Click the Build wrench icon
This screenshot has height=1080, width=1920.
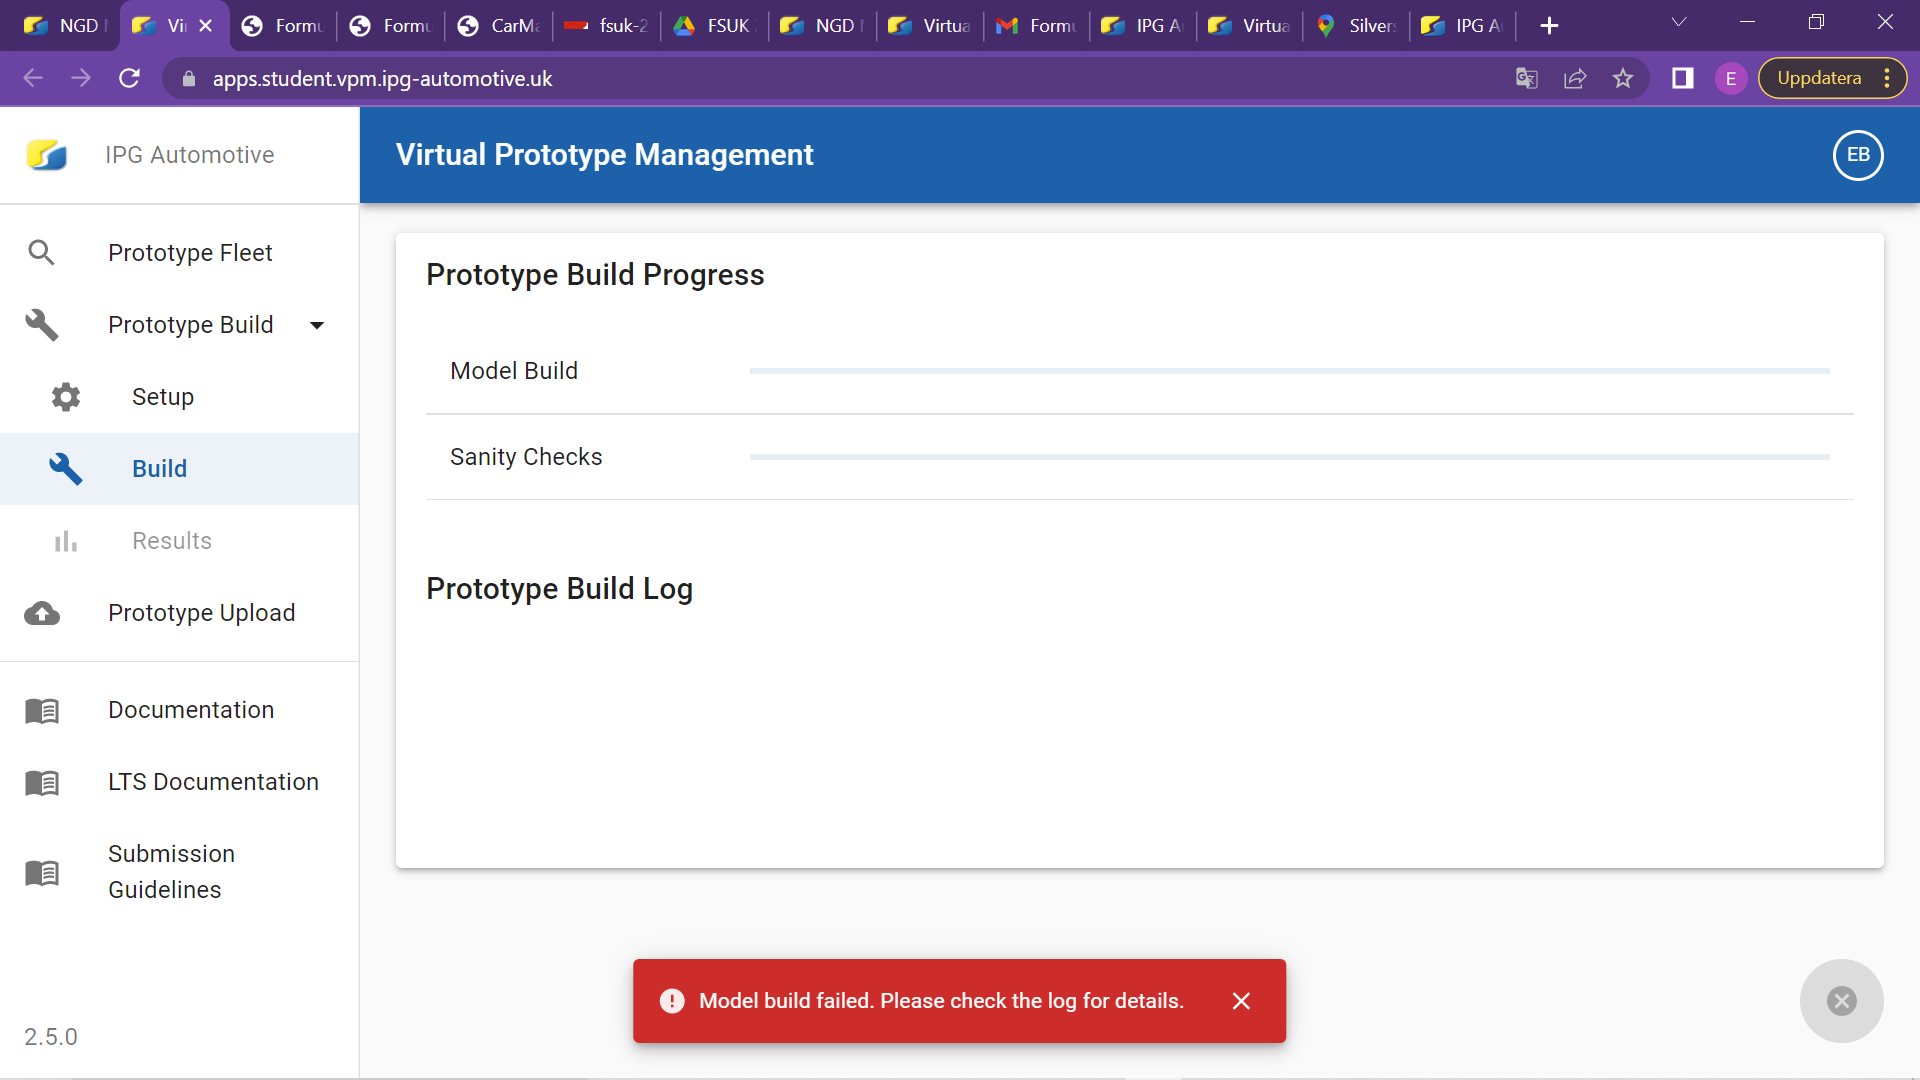66,469
